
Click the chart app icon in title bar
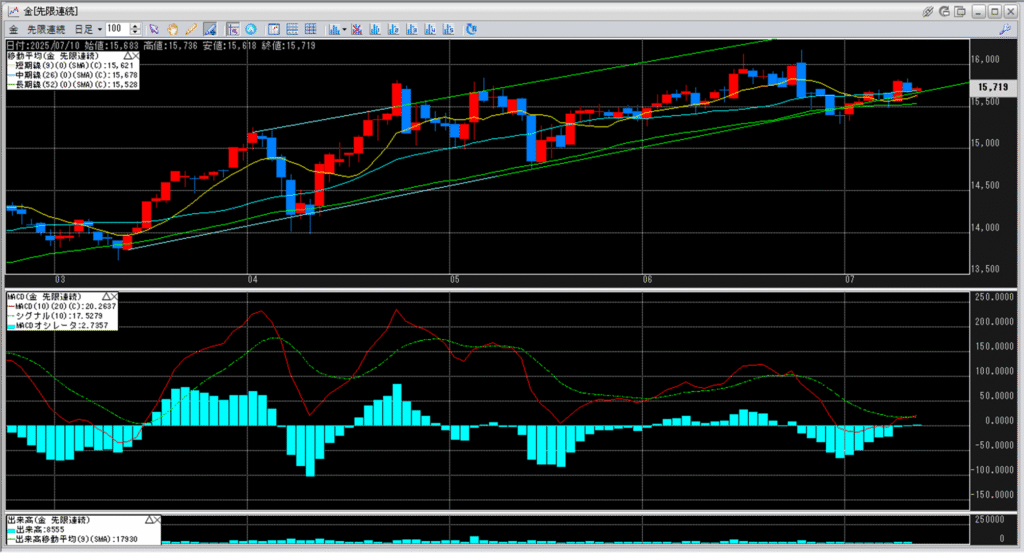click(x=13, y=11)
